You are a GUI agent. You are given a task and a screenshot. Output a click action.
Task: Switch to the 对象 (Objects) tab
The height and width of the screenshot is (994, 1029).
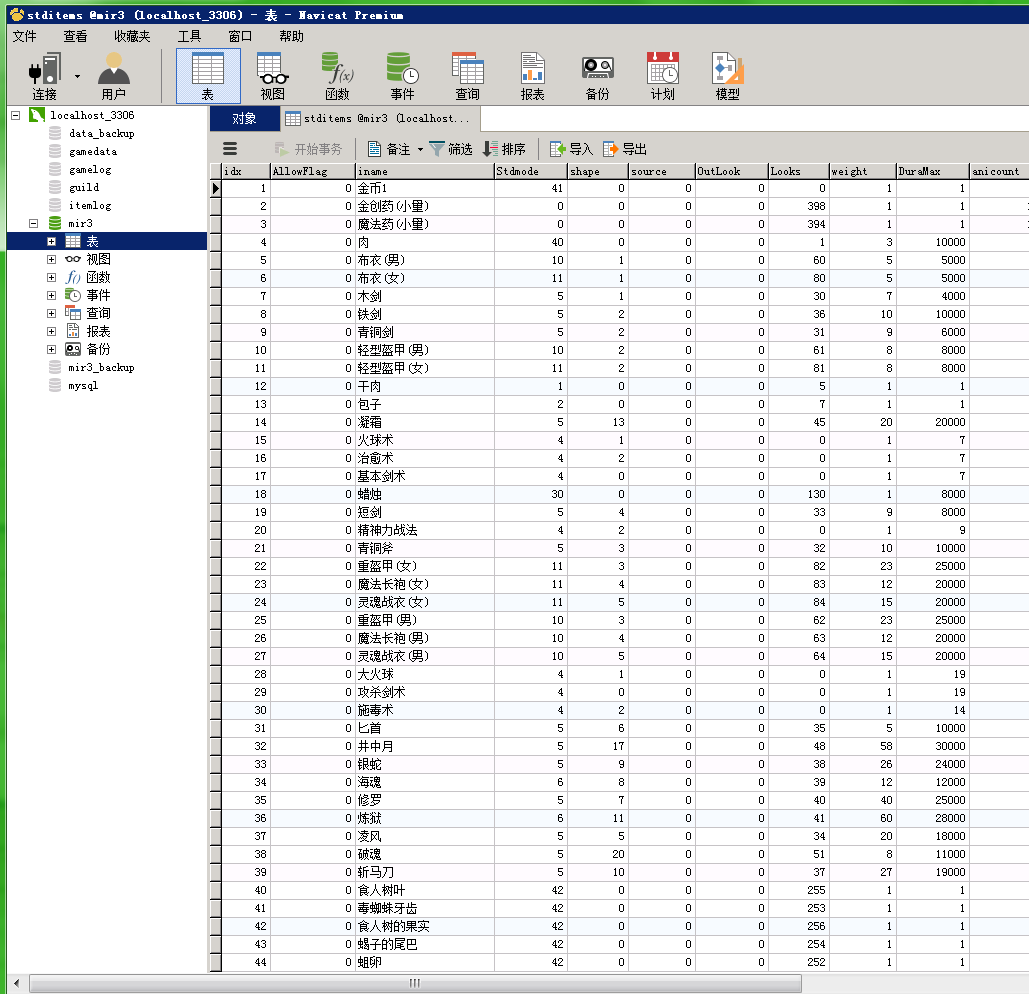[x=244, y=119]
